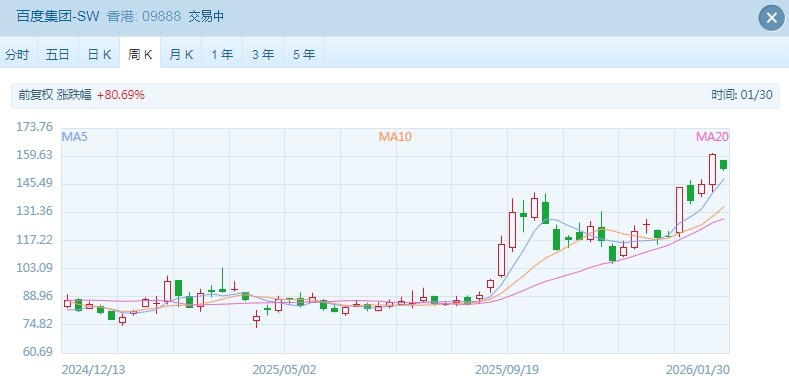Switch to the 分时 tab
The image size is (789, 376).
click(17, 54)
